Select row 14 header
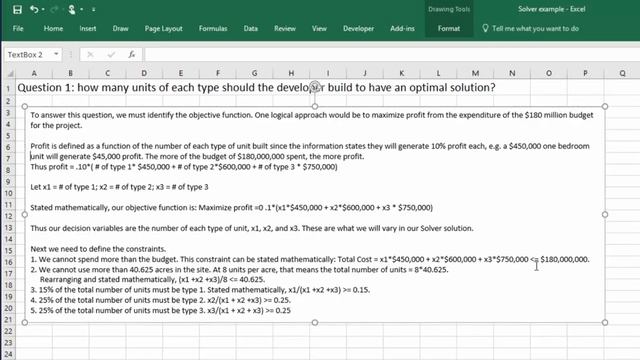This screenshot has width=640, height=360. click(x=8, y=239)
